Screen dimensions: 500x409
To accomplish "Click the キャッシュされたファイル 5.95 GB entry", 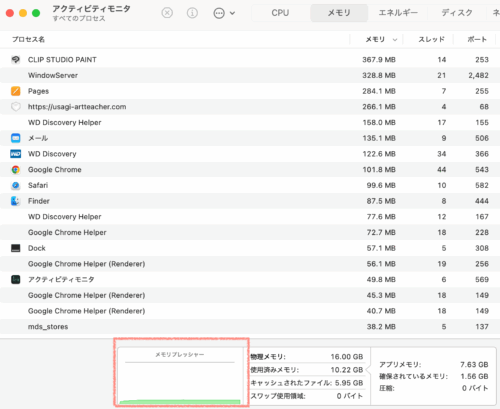I will coord(307,383).
